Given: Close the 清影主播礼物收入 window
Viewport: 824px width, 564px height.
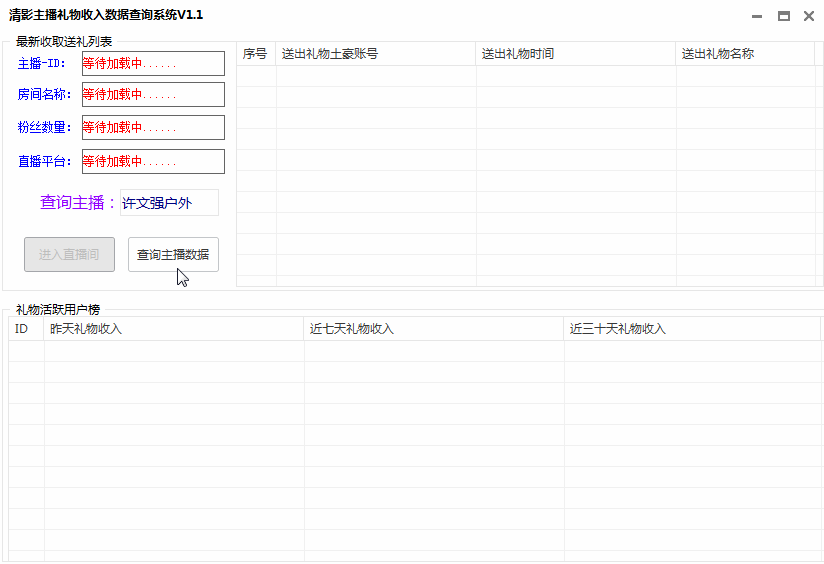Looking at the screenshot, I should [x=809, y=16].
